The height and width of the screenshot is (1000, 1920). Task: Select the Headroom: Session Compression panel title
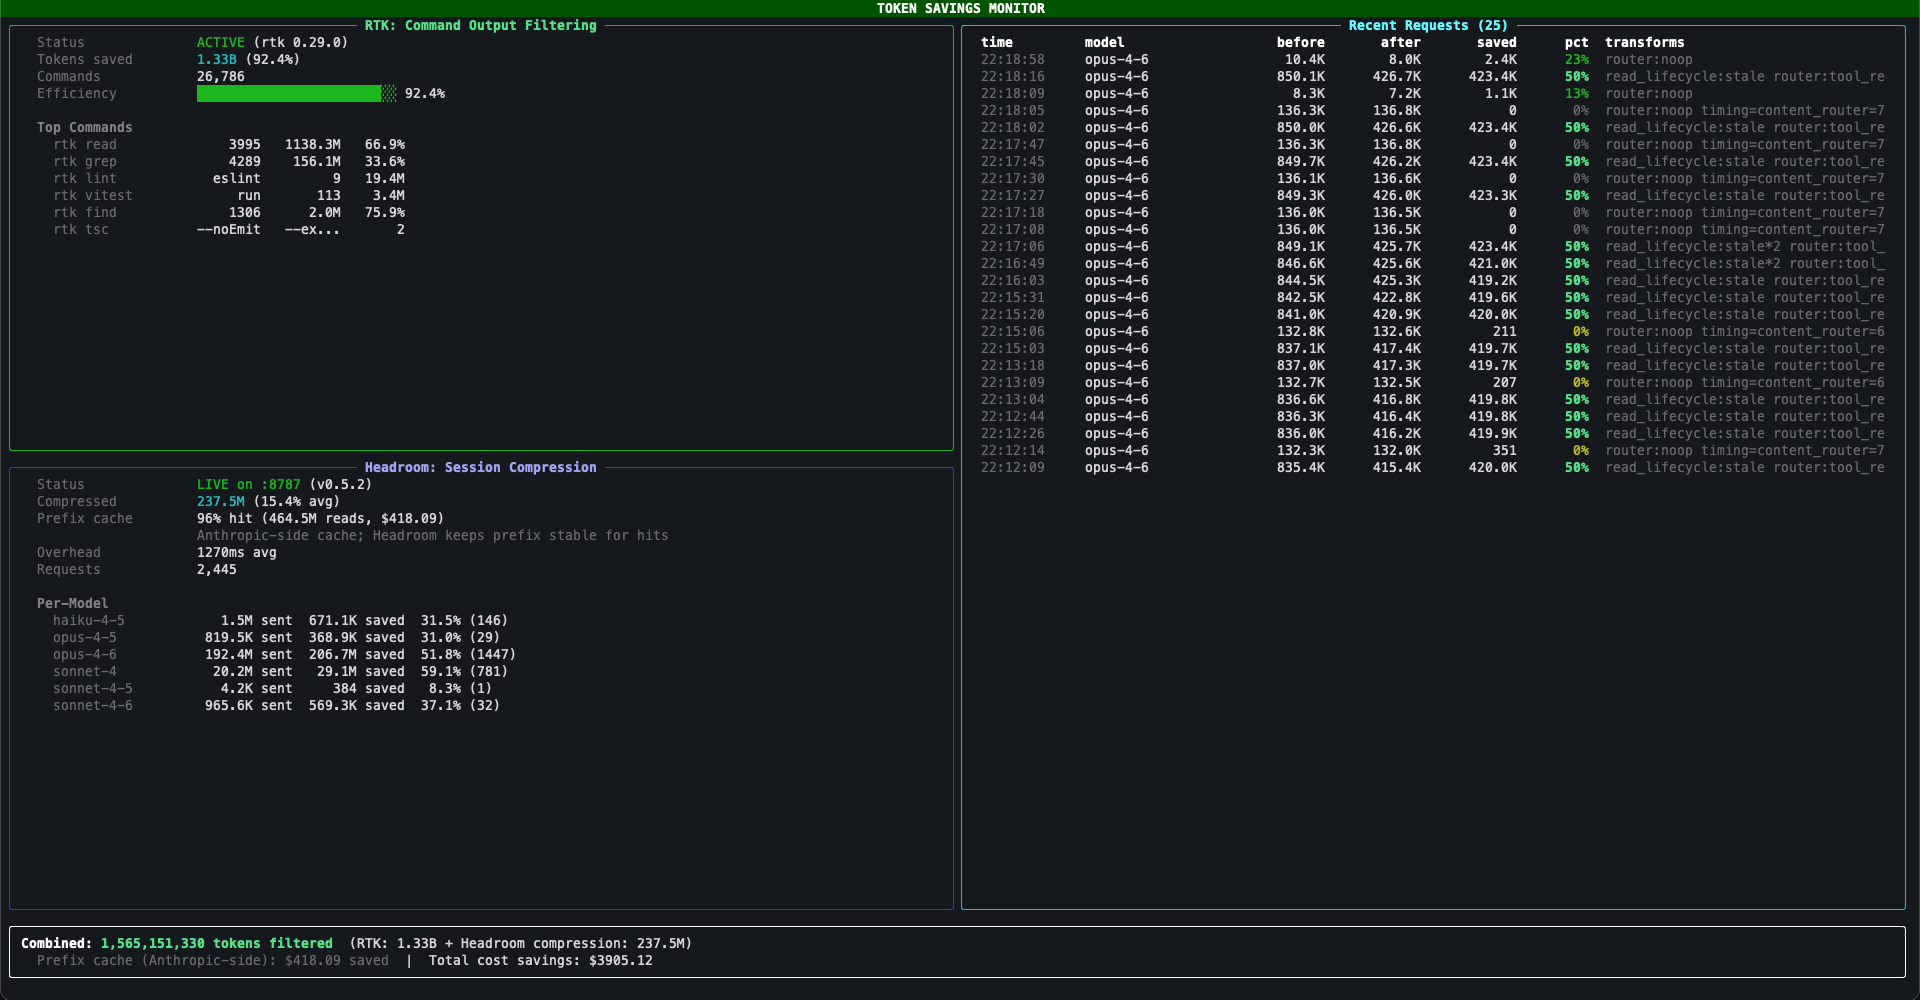click(481, 466)
